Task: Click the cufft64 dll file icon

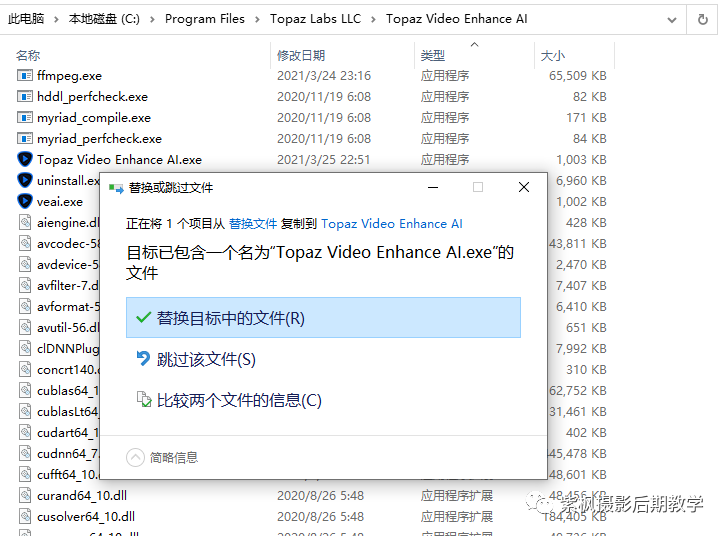Action: point(25,474)
